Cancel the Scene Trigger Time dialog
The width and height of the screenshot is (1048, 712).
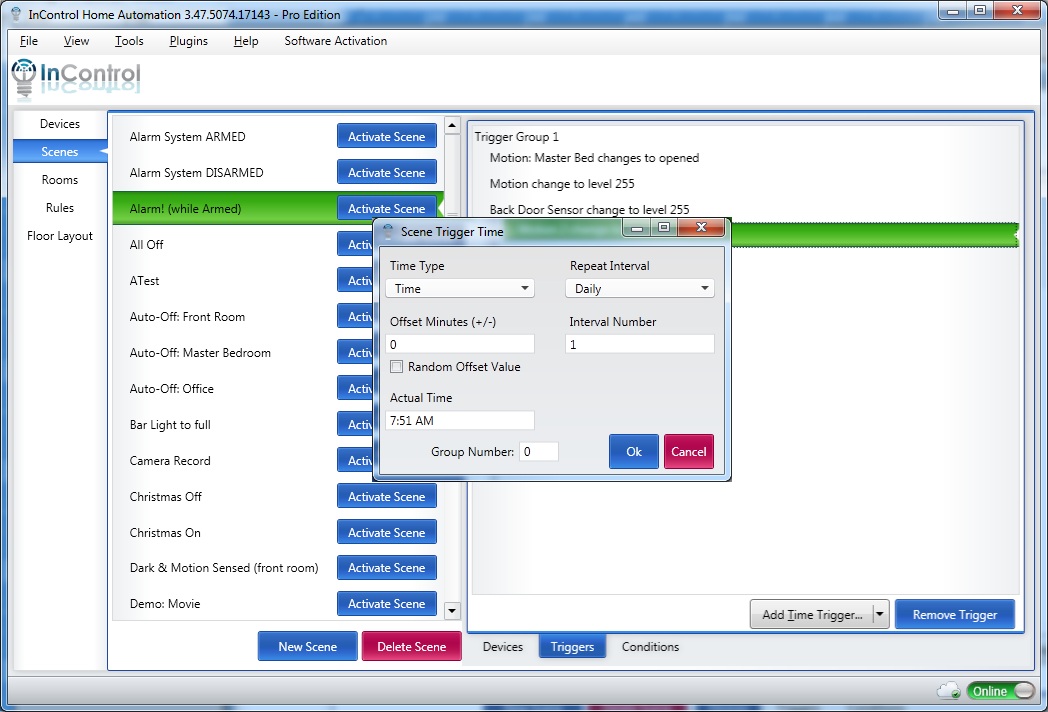[688, 452]
